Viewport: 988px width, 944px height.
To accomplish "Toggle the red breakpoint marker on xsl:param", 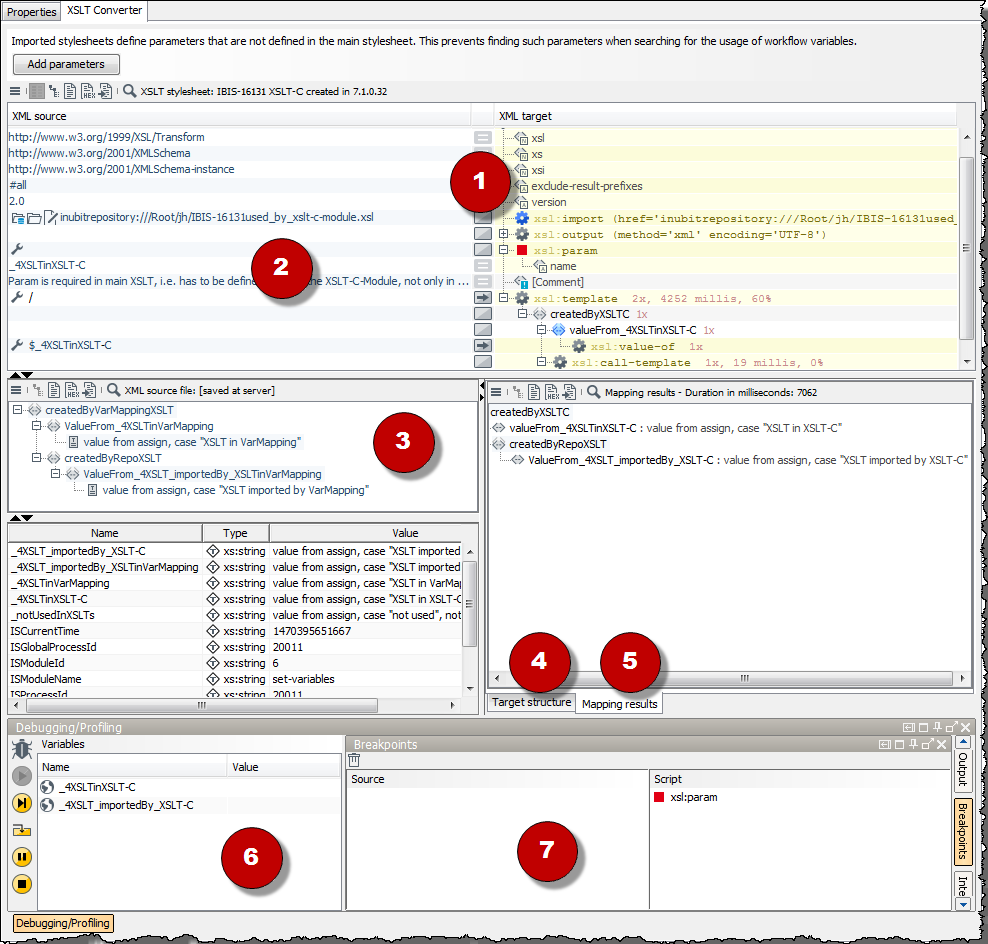I will (521, 250).
